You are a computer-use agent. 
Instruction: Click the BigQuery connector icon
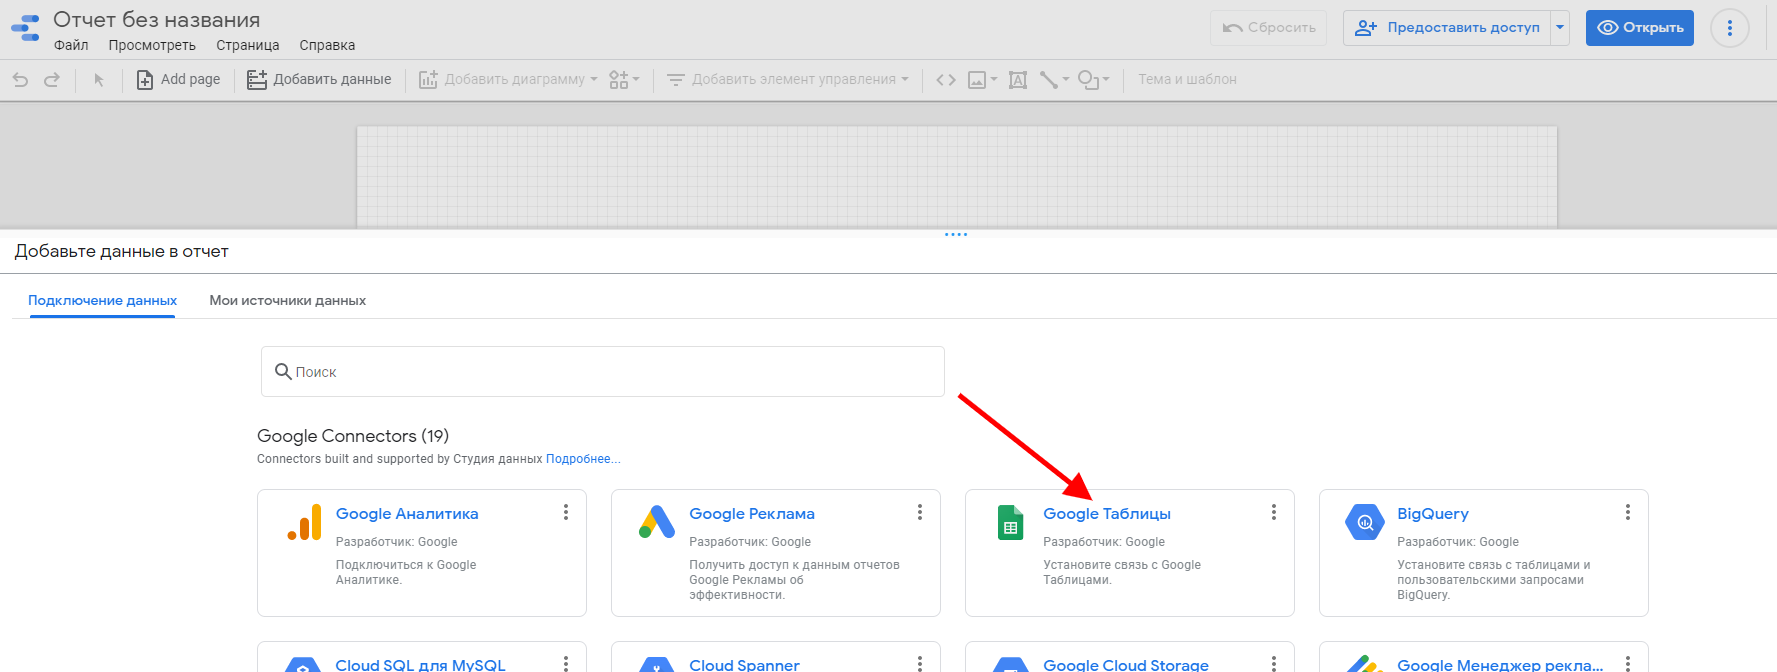(x=1365, y=522)
